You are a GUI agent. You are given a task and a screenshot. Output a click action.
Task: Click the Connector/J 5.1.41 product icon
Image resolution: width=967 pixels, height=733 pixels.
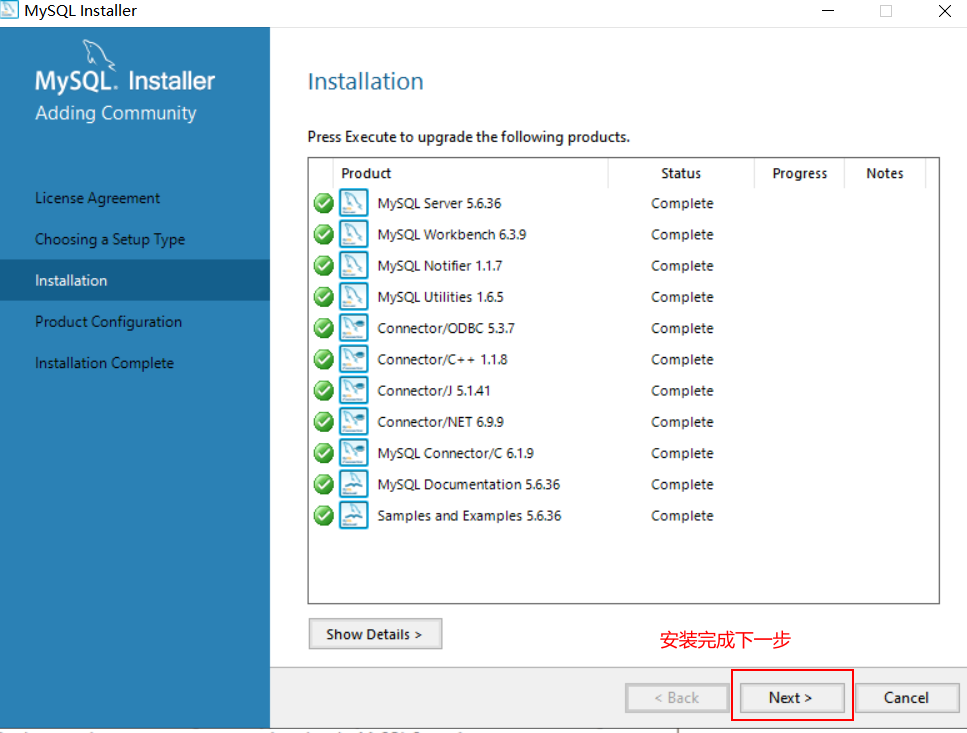tap(355, 390)
